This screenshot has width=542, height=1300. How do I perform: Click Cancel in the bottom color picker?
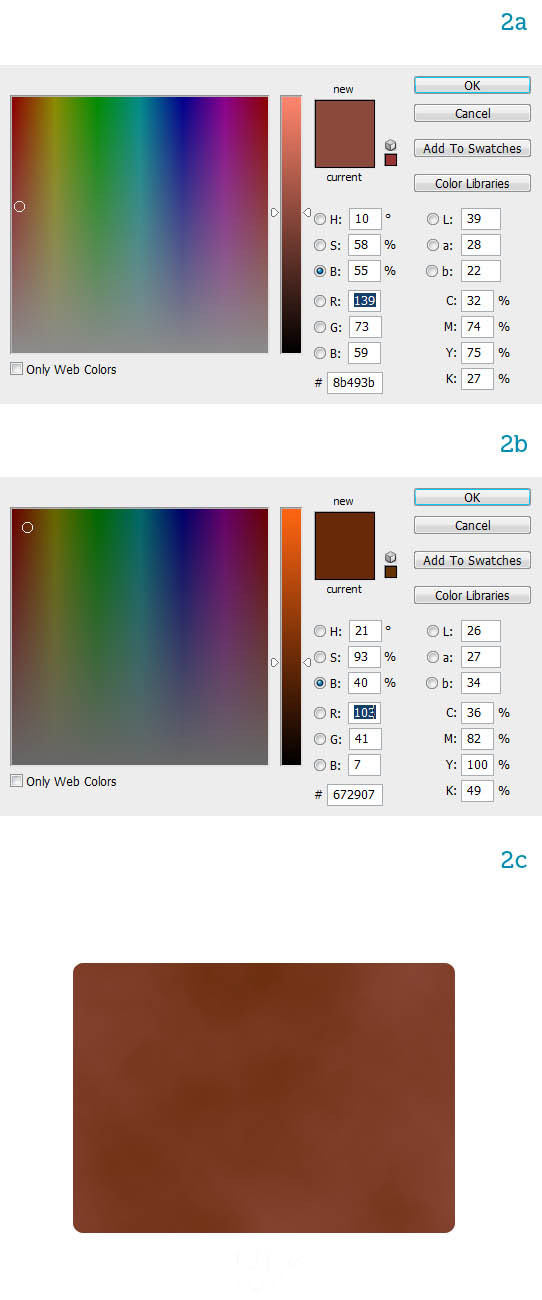click(x=472, y=525)
